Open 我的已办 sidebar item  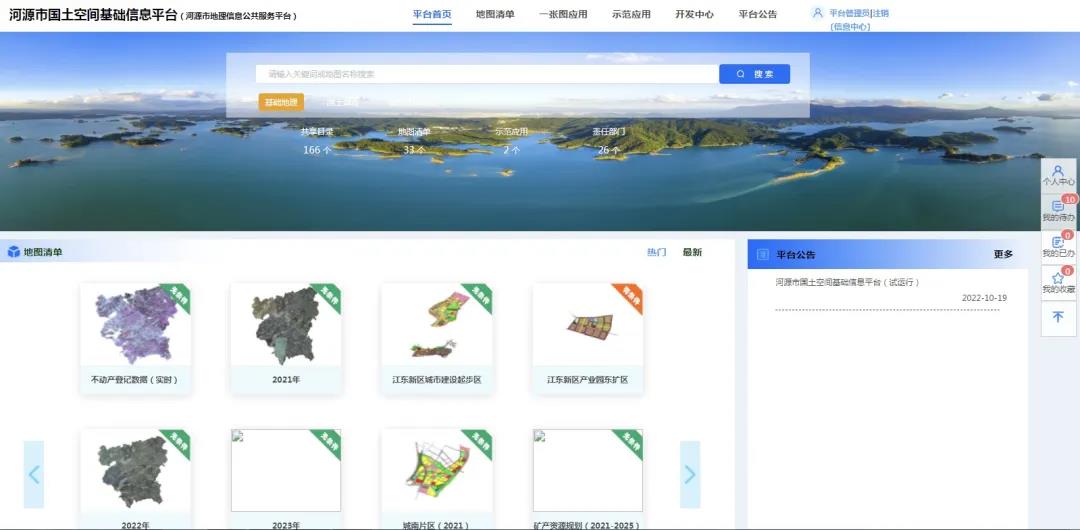pyautogui.click(x=1058, y=247)
